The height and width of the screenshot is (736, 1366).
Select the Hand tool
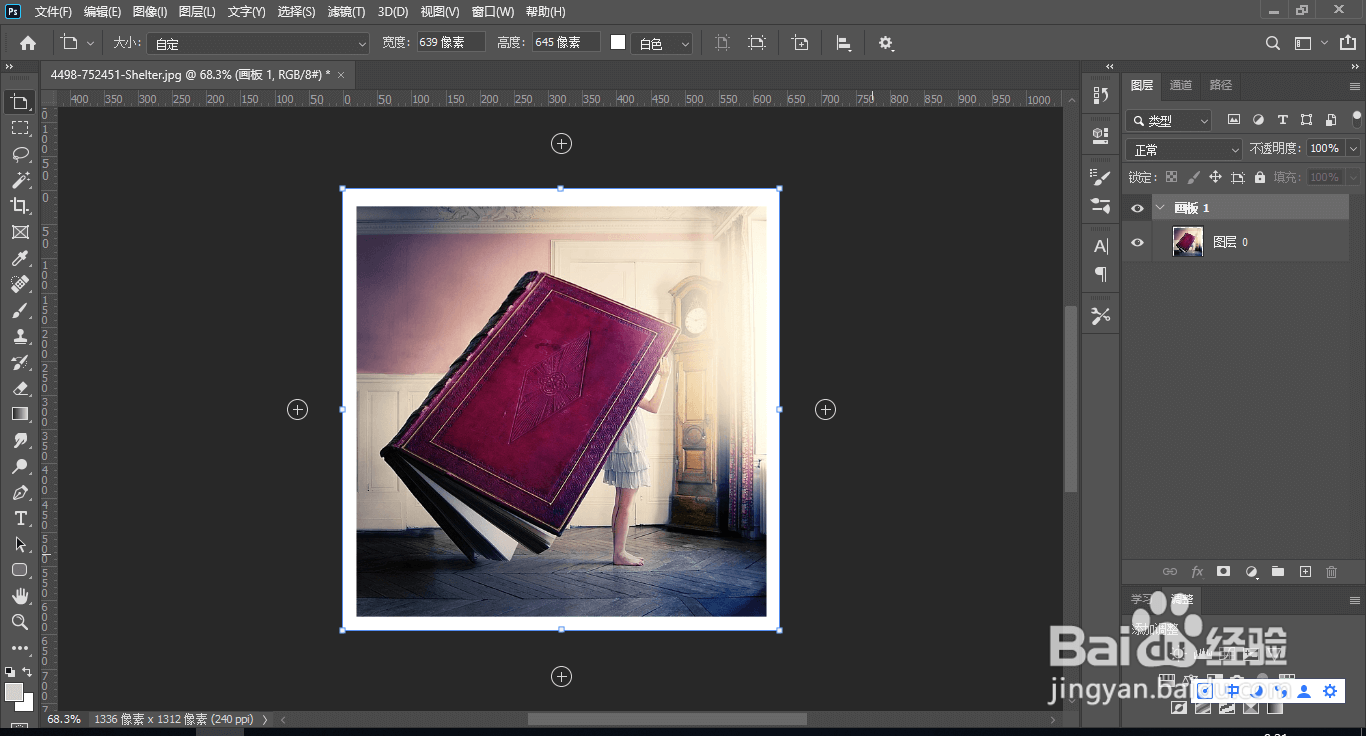tap(20, 596)
